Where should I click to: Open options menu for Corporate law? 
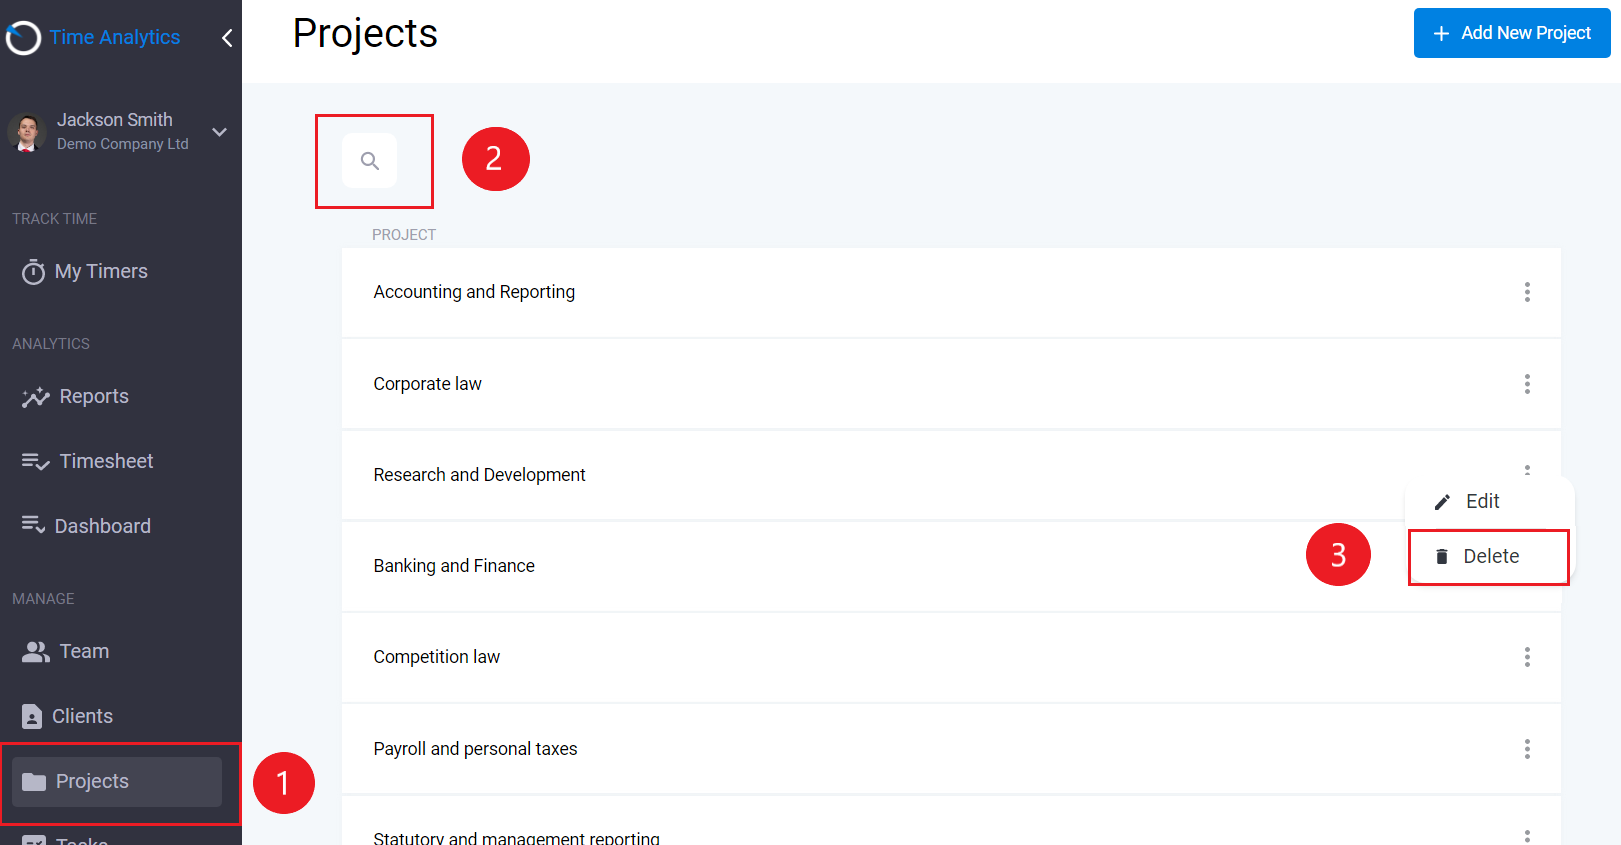point(1527,384)
